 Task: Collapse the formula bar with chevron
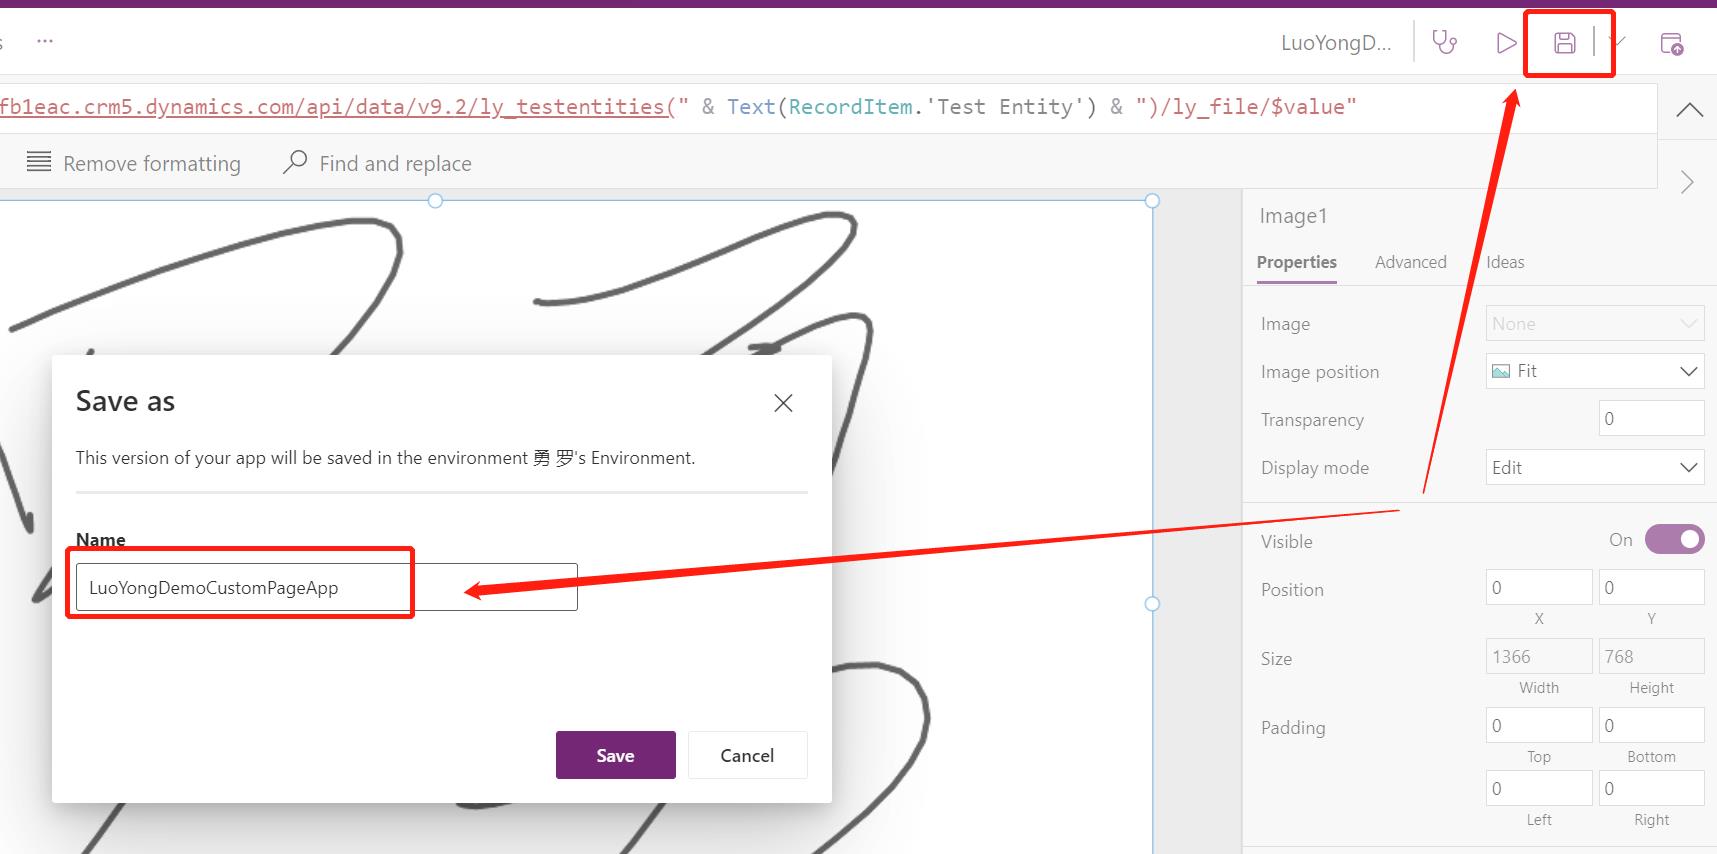coord(1689,110)
